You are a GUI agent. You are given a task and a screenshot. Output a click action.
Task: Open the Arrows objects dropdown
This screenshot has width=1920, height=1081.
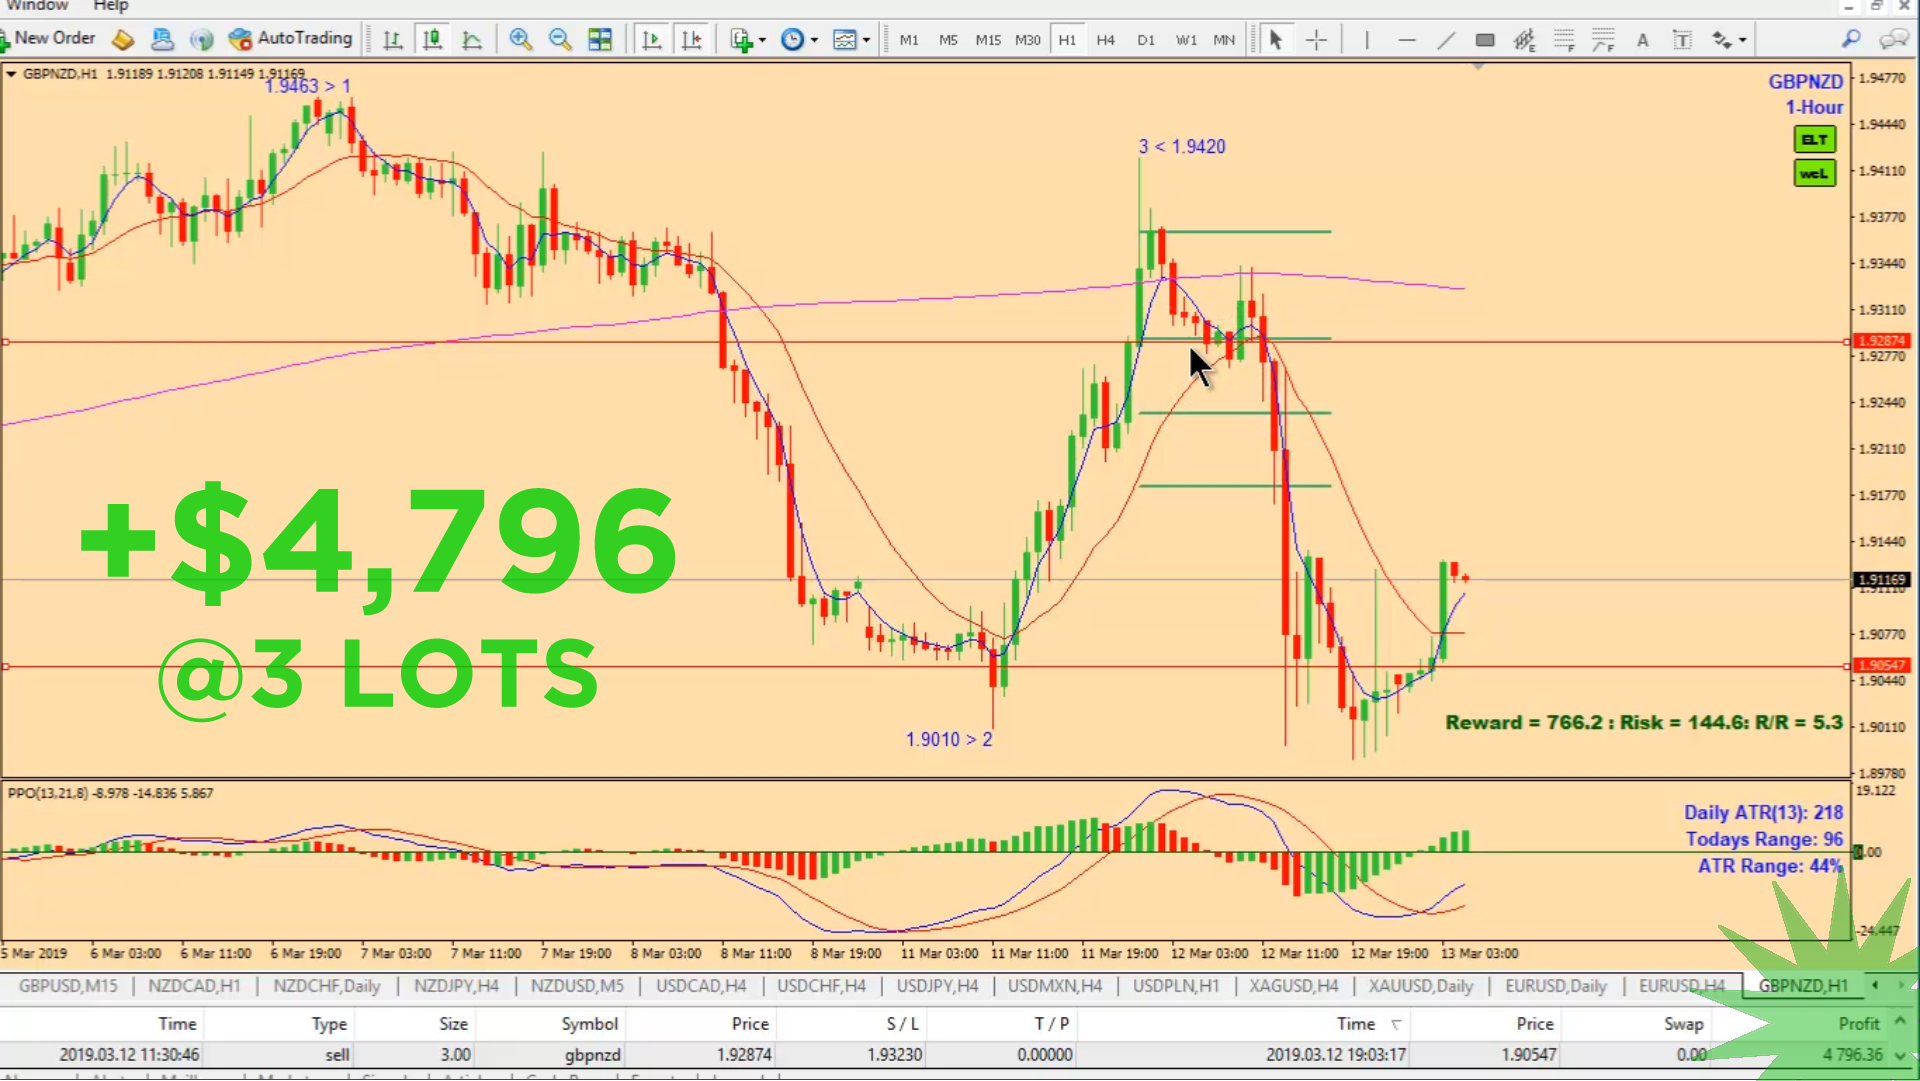pos(1729,40)
